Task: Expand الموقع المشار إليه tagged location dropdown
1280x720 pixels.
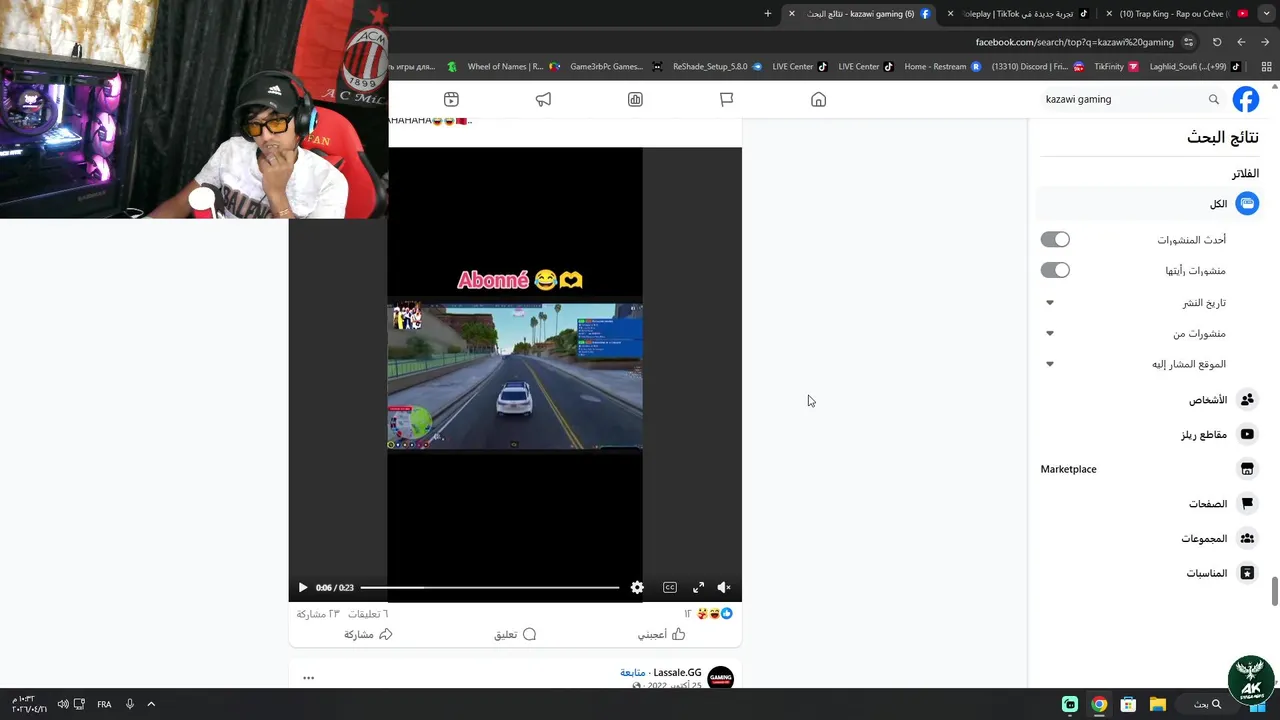Action: point(1050,364)
